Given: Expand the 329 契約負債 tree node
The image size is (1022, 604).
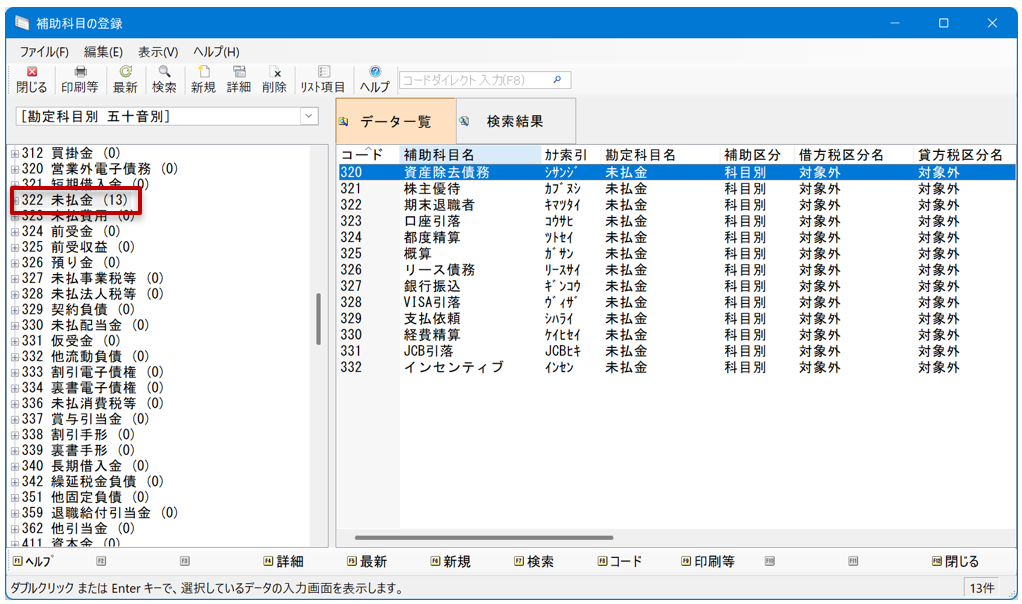Looking at the screenshot, I should click(x=14, y=311).
